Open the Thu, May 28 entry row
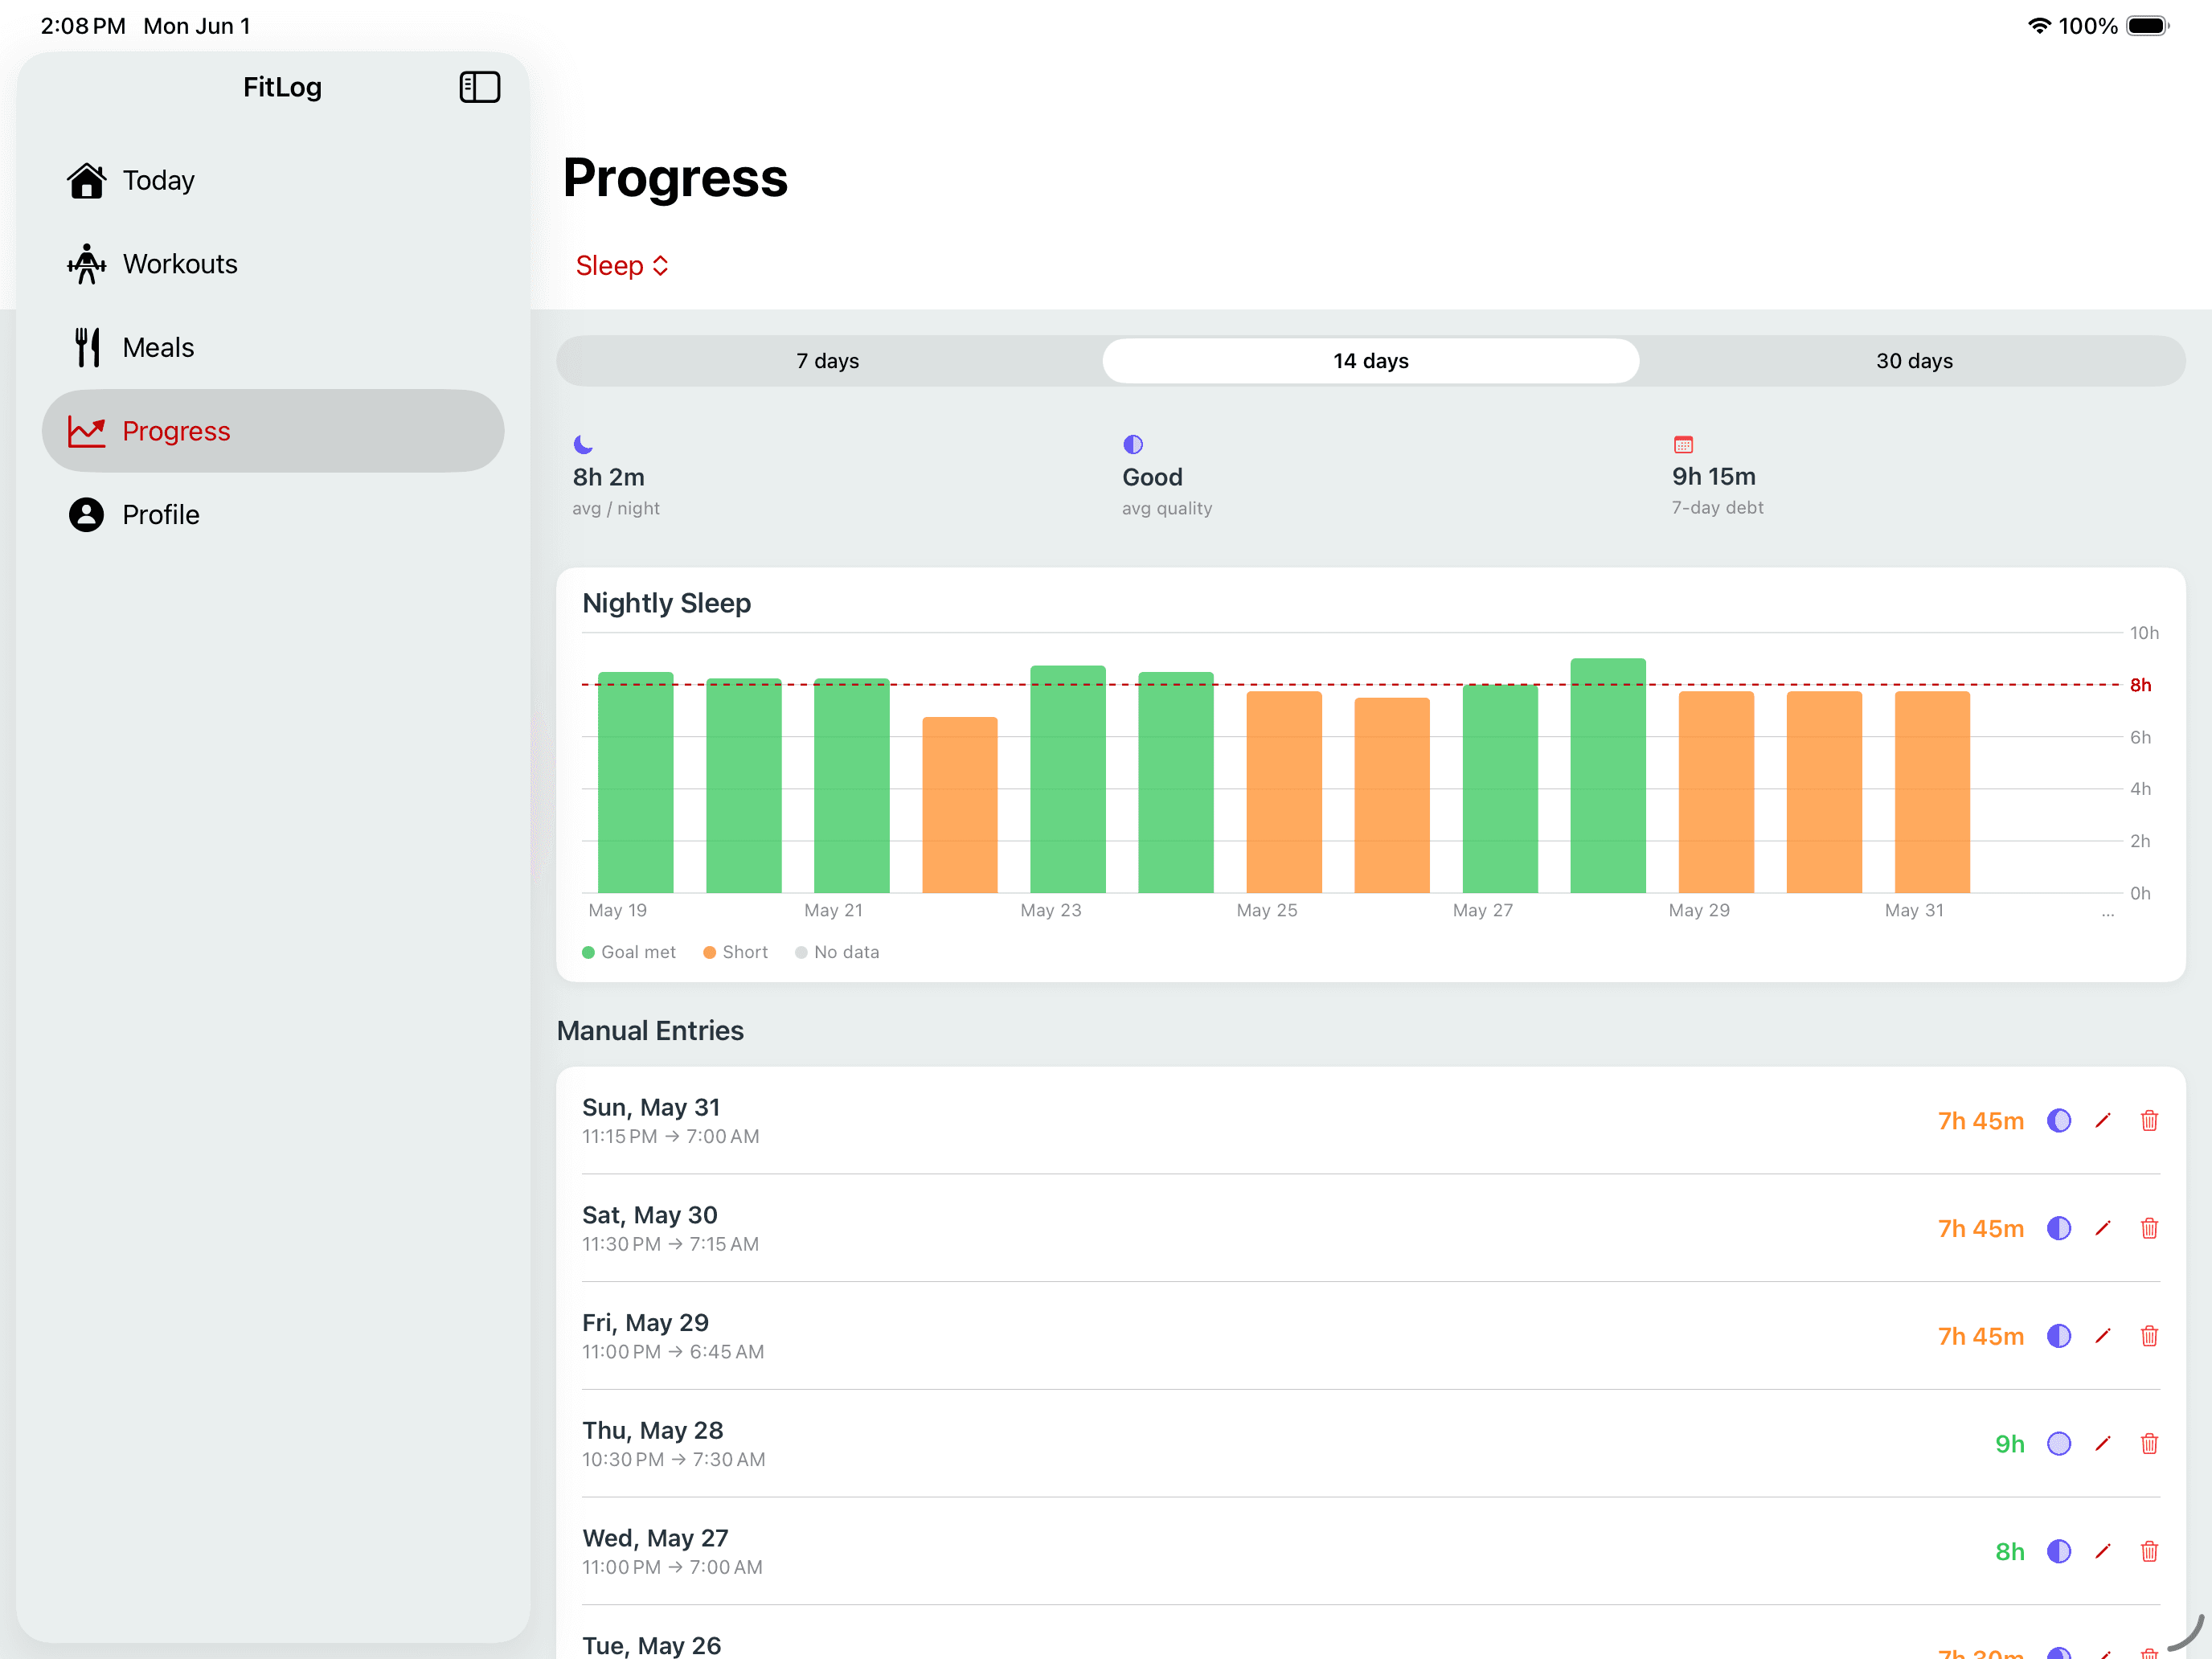 coord(1370,1443)
